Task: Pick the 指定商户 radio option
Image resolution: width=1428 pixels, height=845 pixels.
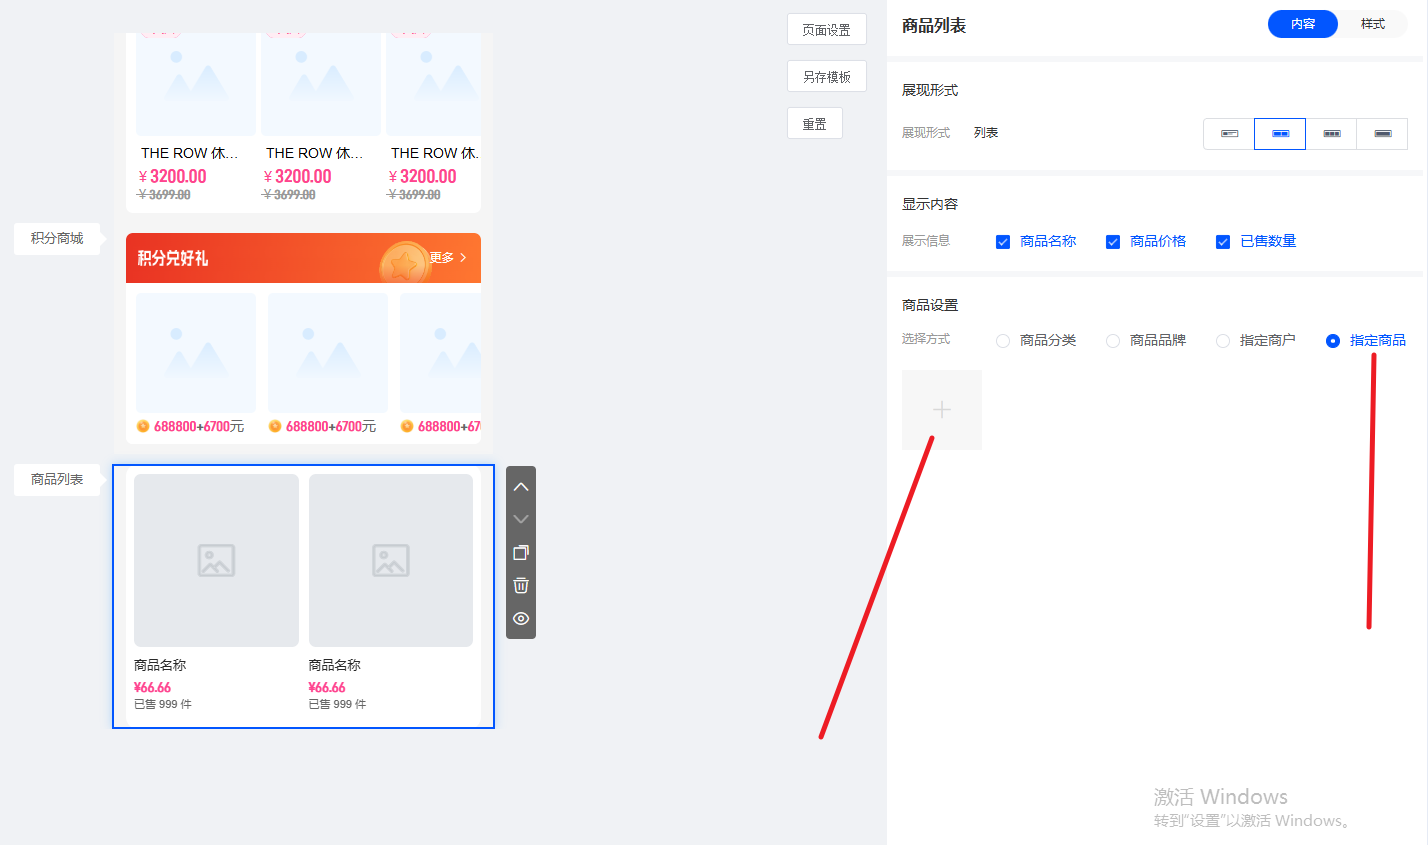Action: coord(1223,341)
